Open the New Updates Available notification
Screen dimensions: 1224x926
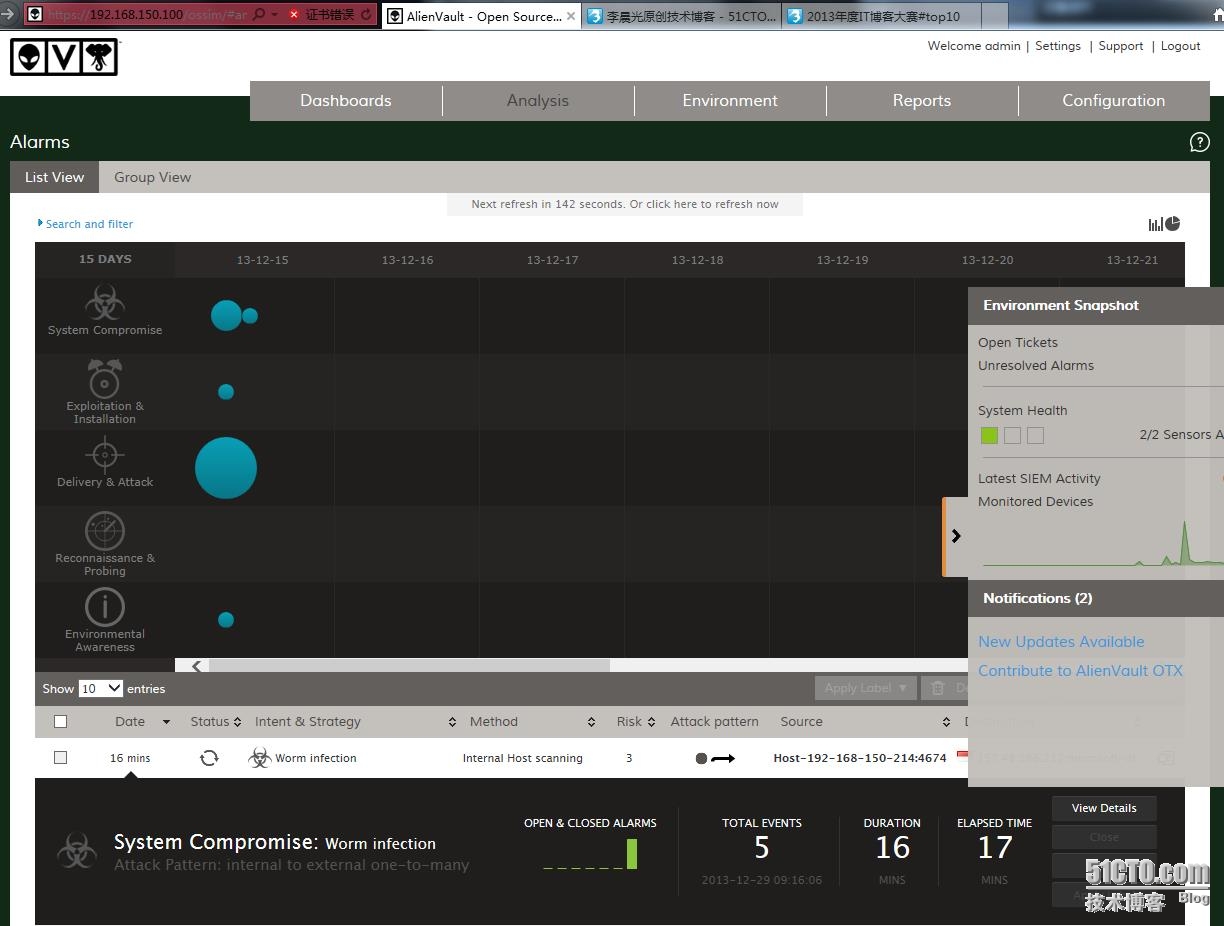1061,642
